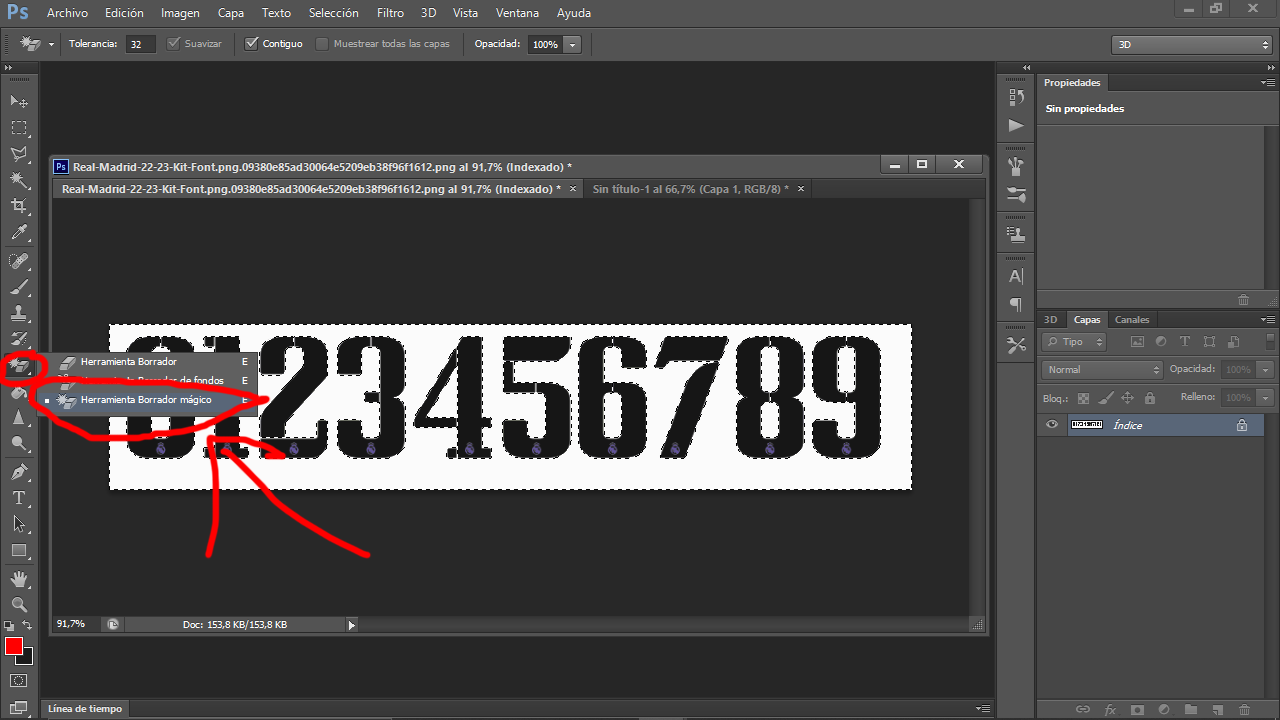
Task: Hide the Índice layer eye icon
Action: coord(1051,425)
